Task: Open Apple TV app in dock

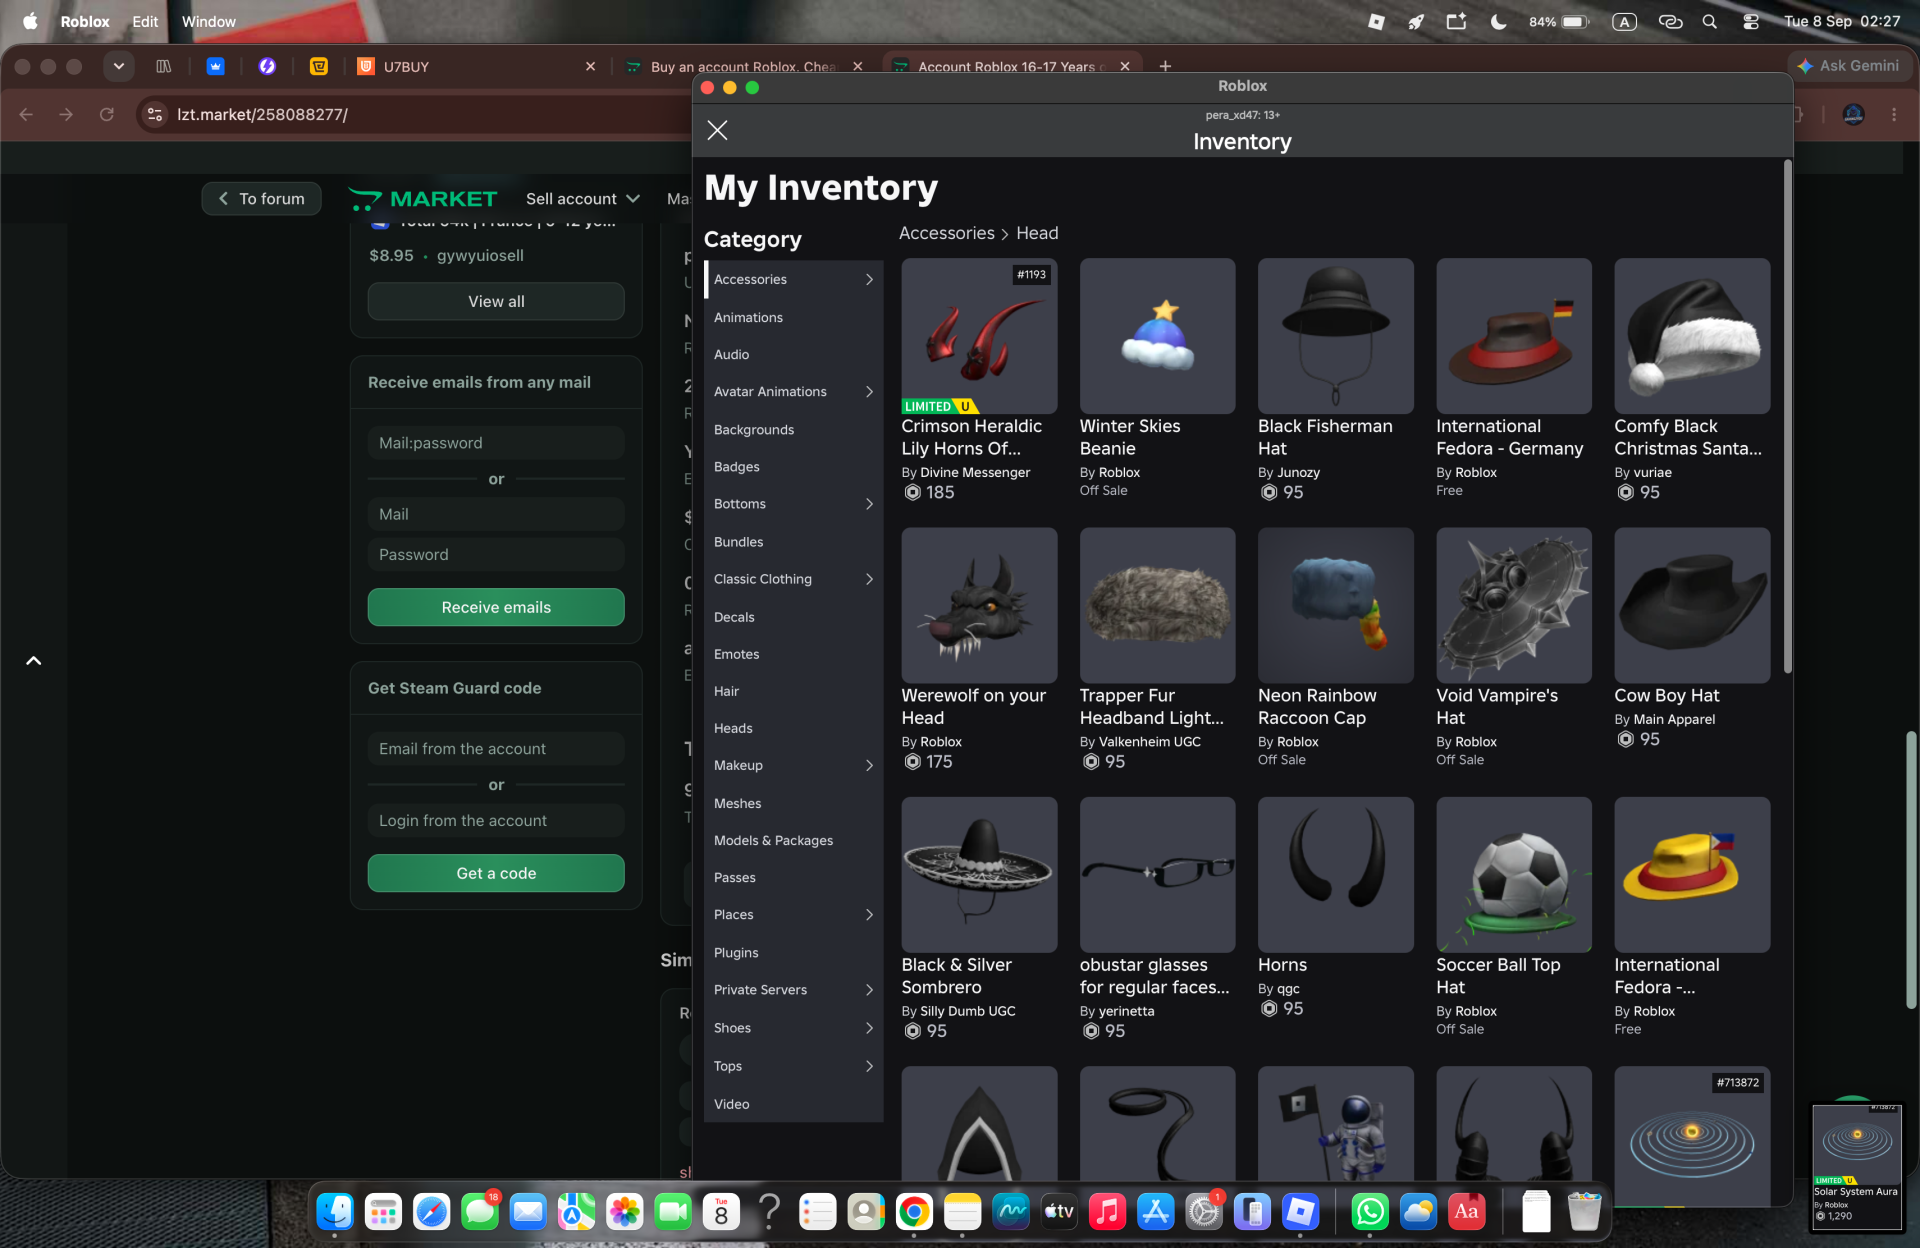Action: (x=1059, y=1212)
